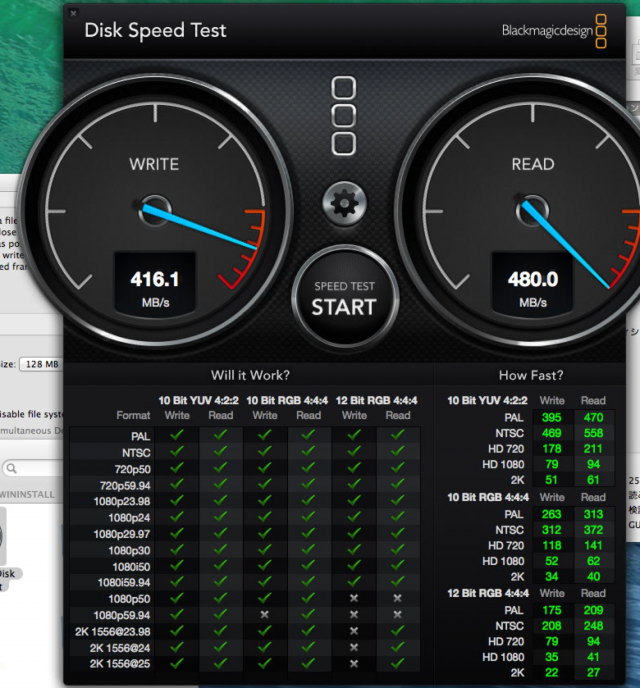Open the 128 MB size dropdown in background window
This screenshot has width=640, height=689.
(x=41, y=364)
